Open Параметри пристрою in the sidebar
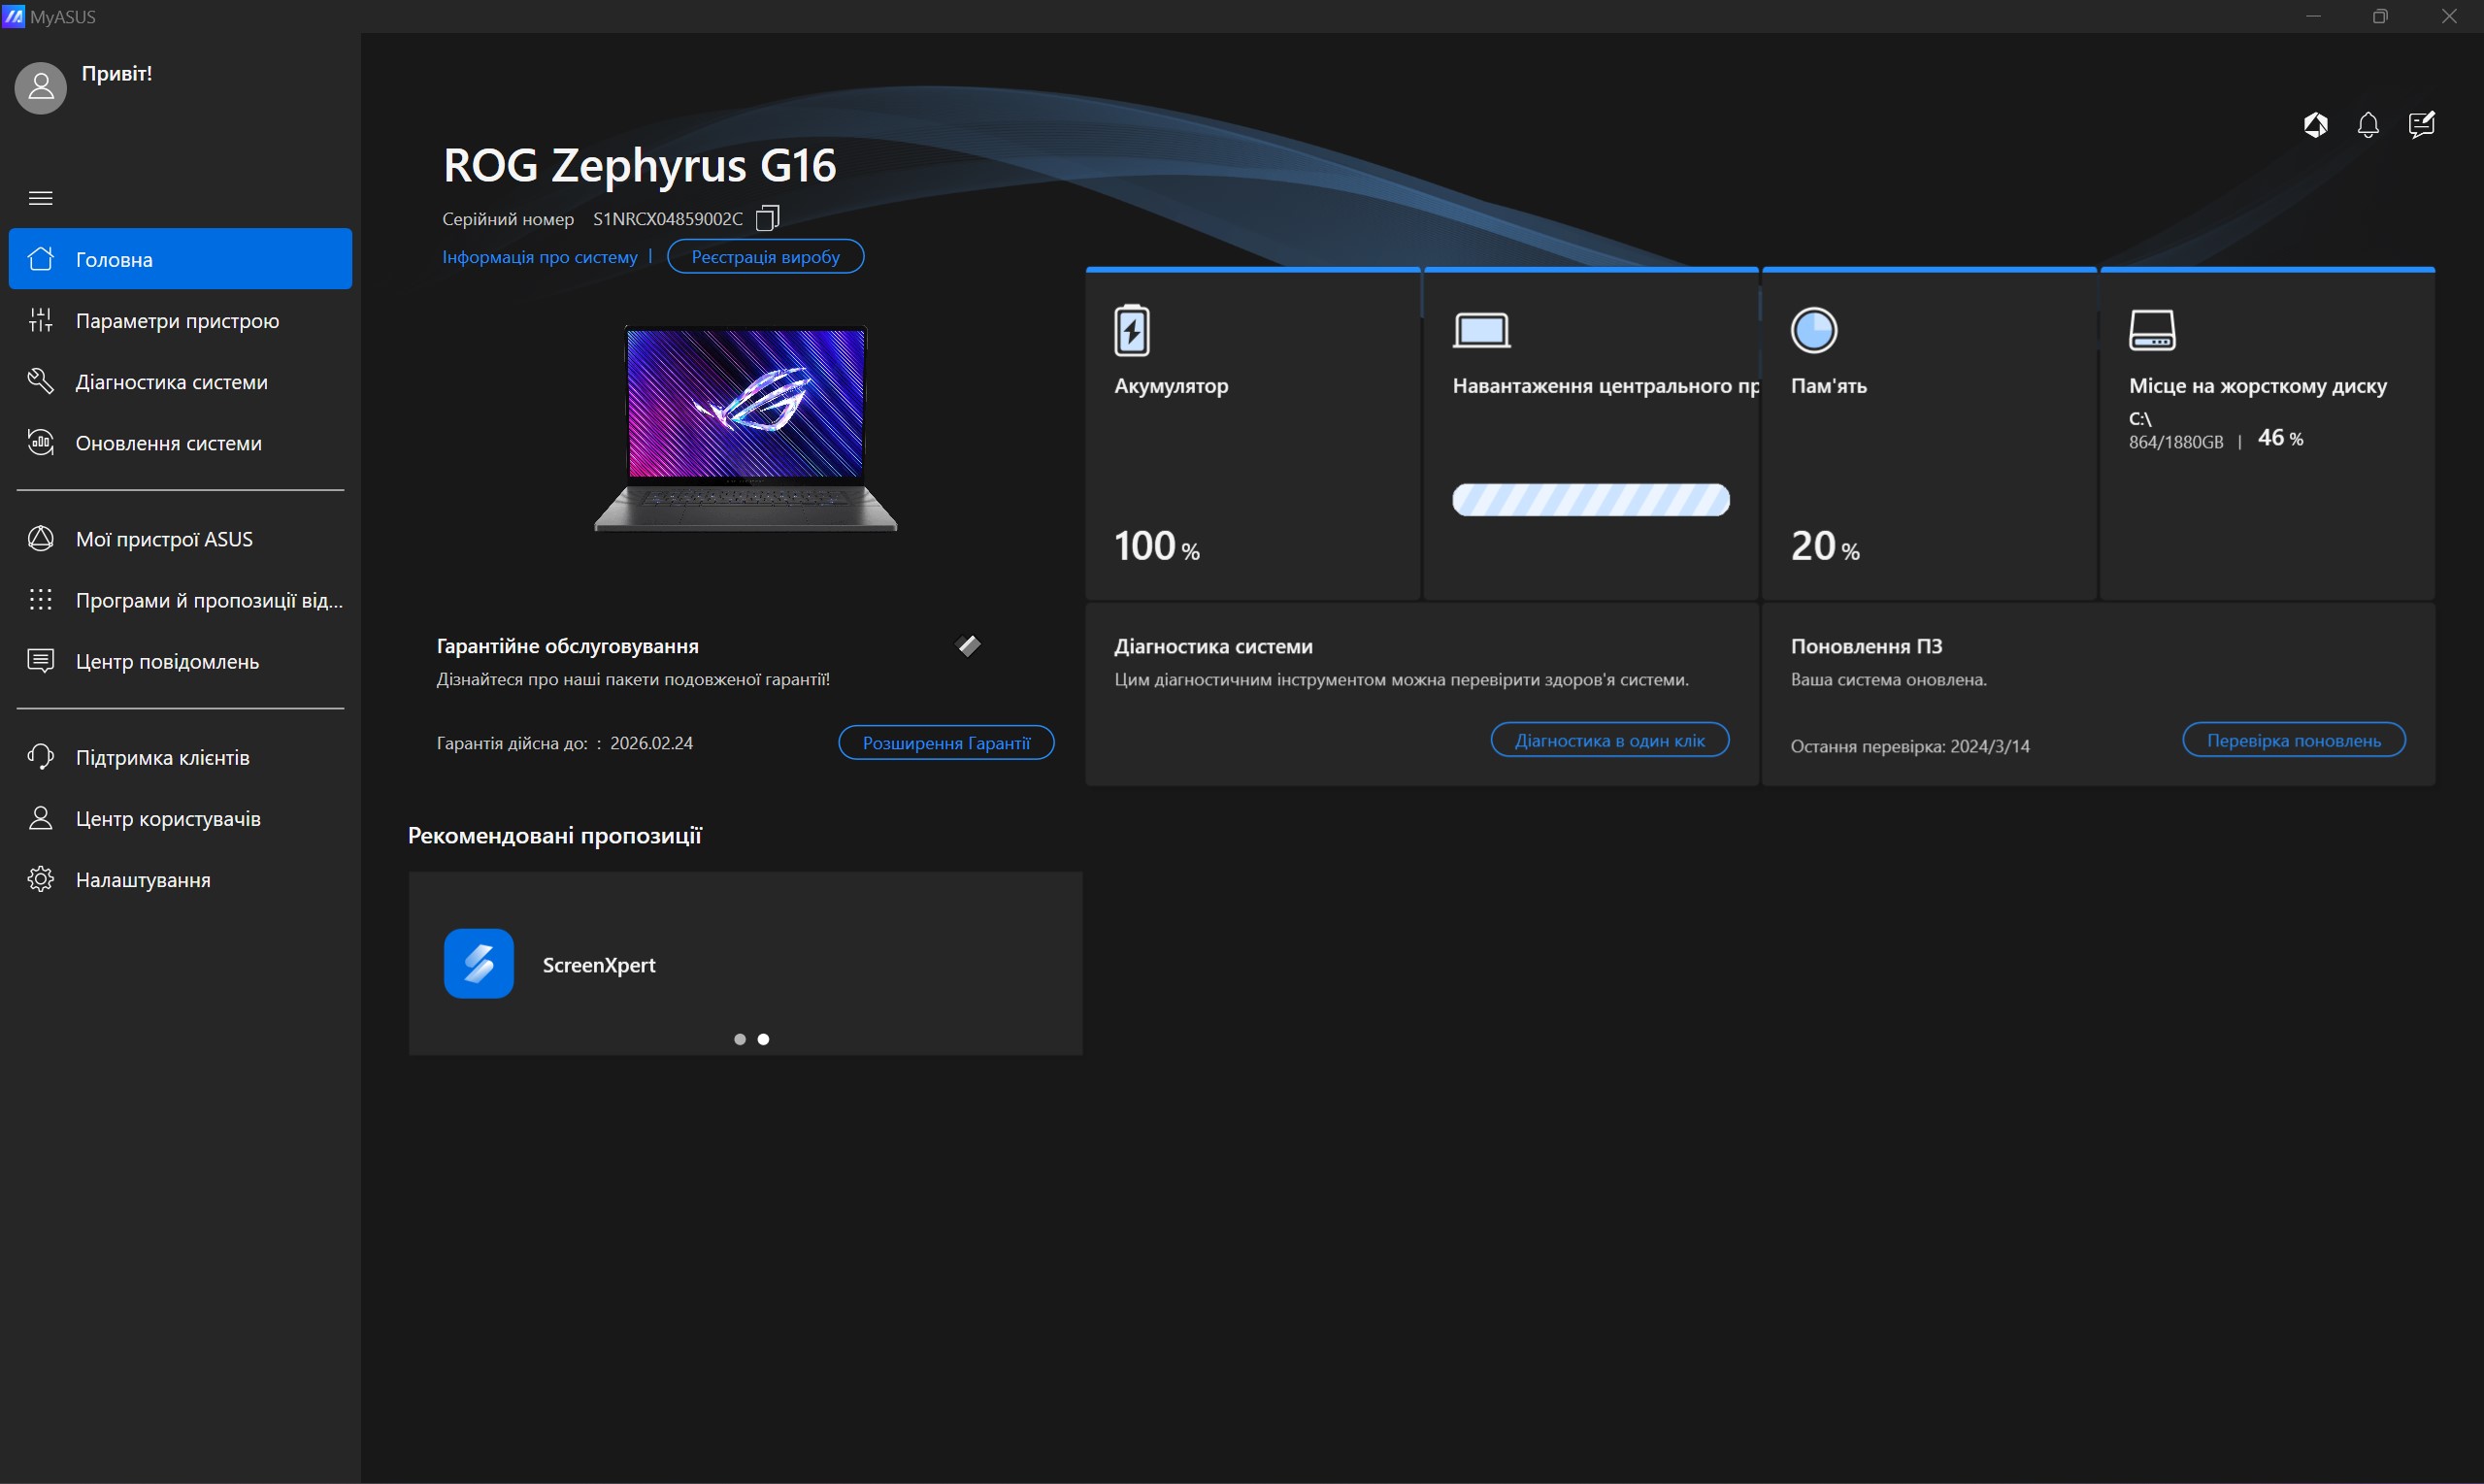2484x1484 pixels. [x=180, y=320]
